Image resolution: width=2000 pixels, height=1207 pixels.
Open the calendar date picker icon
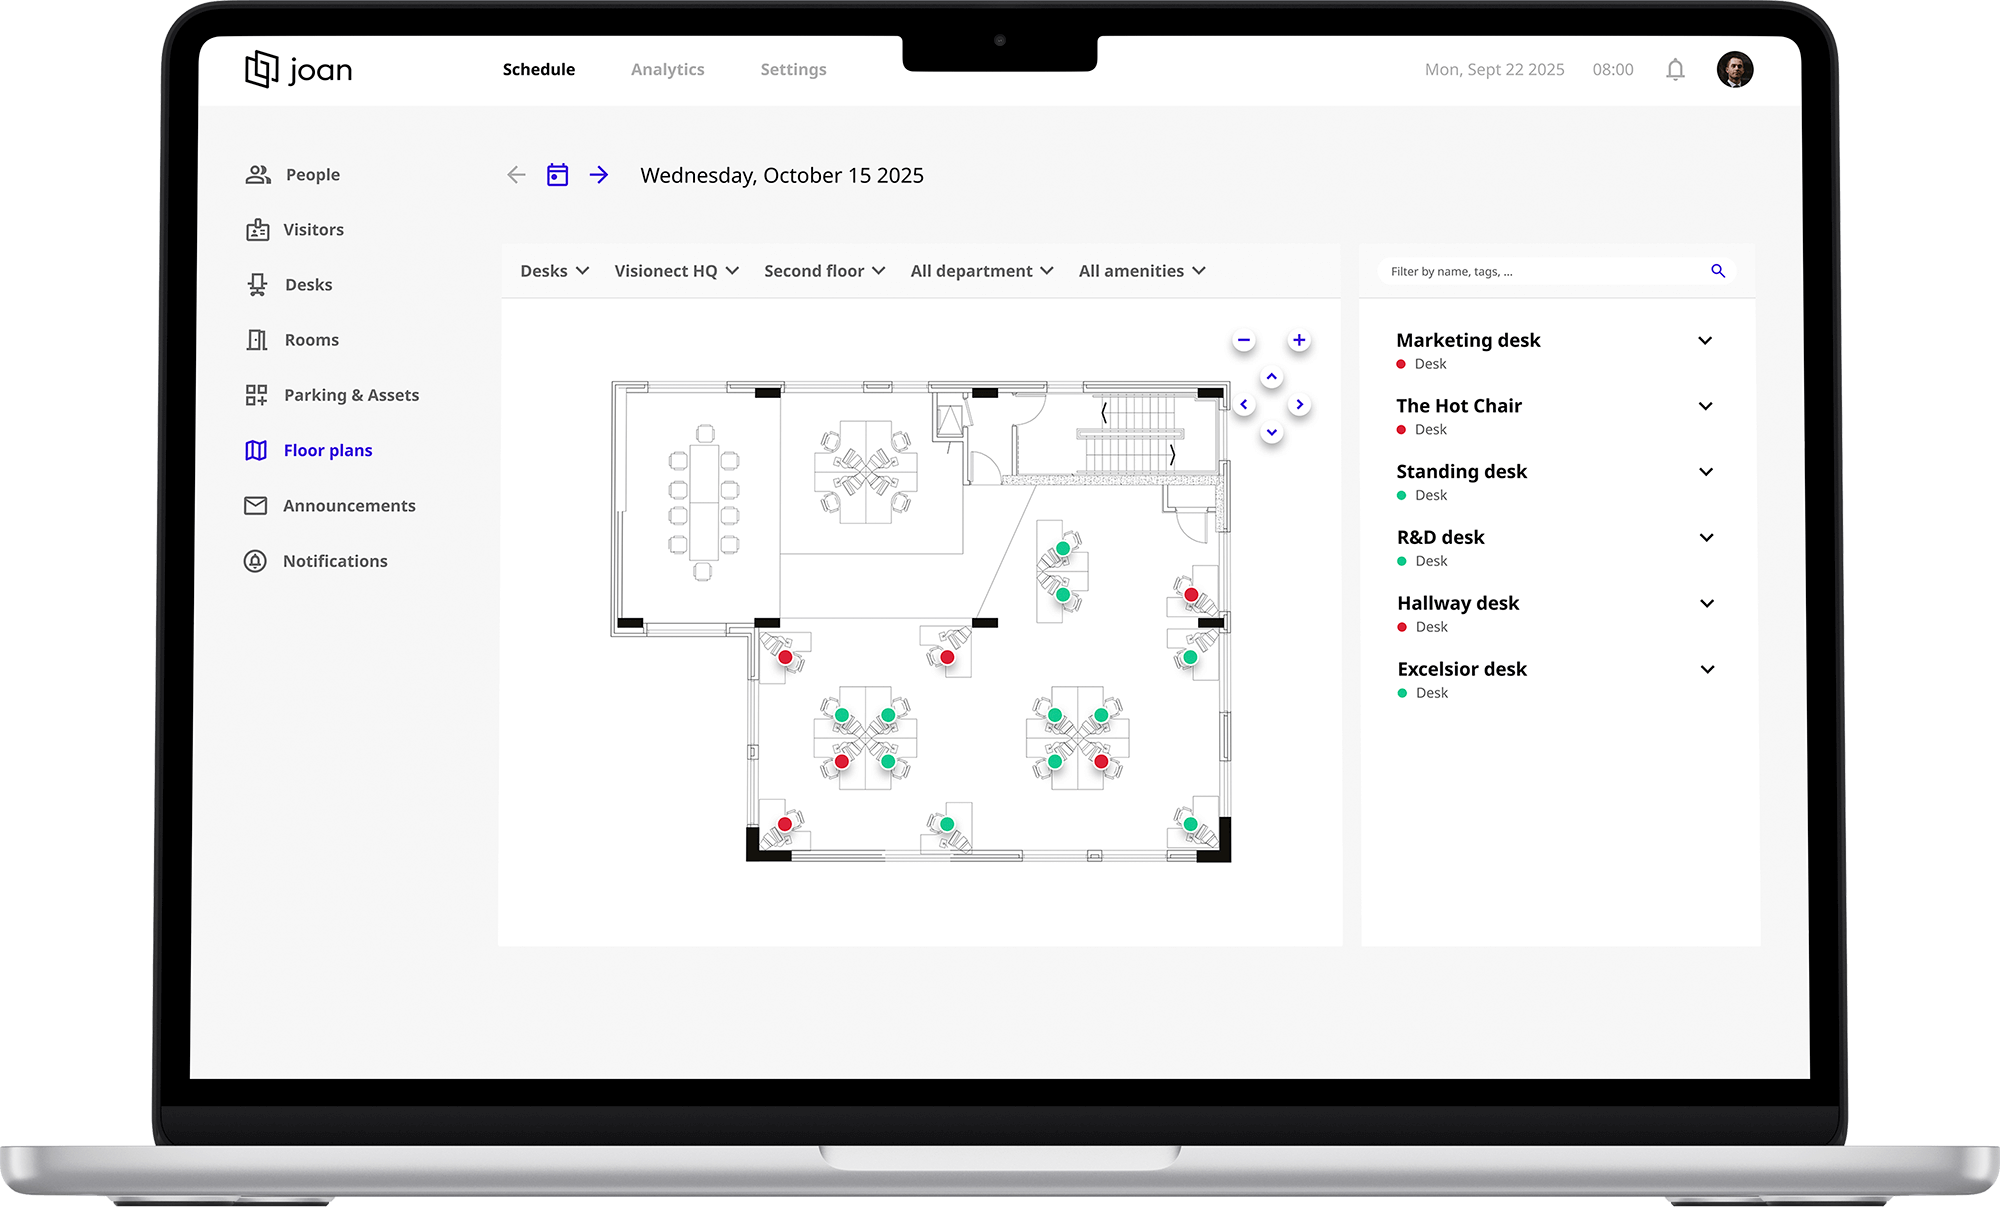click(557, 175)
